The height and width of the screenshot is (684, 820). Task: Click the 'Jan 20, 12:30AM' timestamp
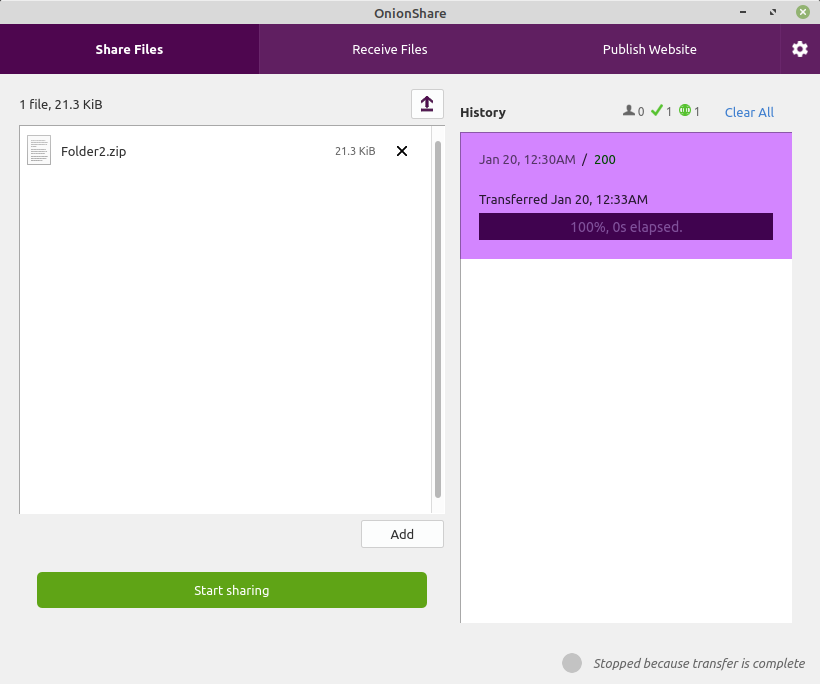pos(527,159)
